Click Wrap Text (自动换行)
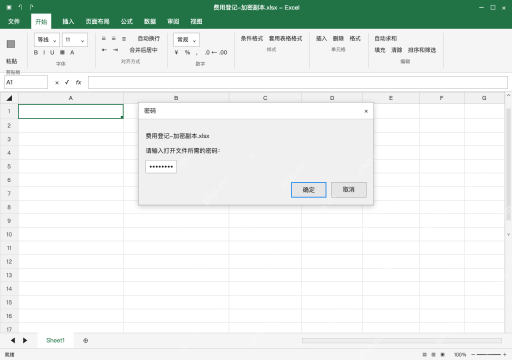The width and height of the screenshot is (512, 360). point(149,39)
